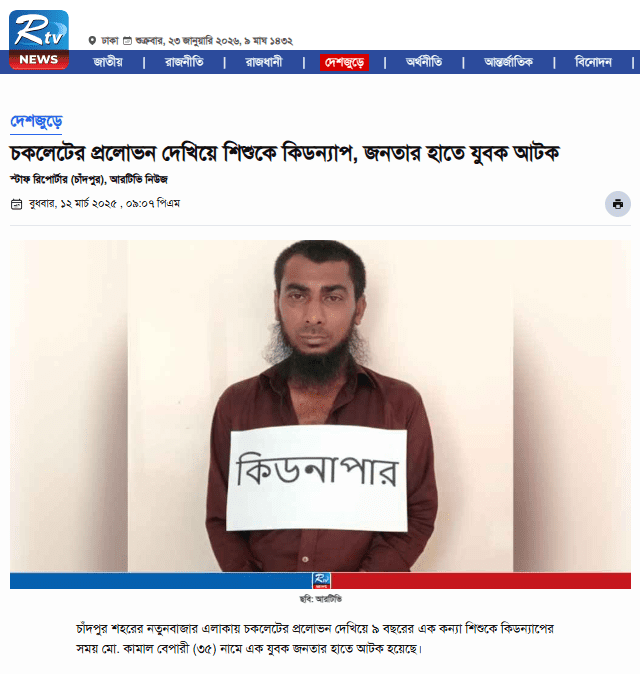Click the calendar icon beside publish date
This screenshot has width=640, height=674.
(x=16, y=204)
